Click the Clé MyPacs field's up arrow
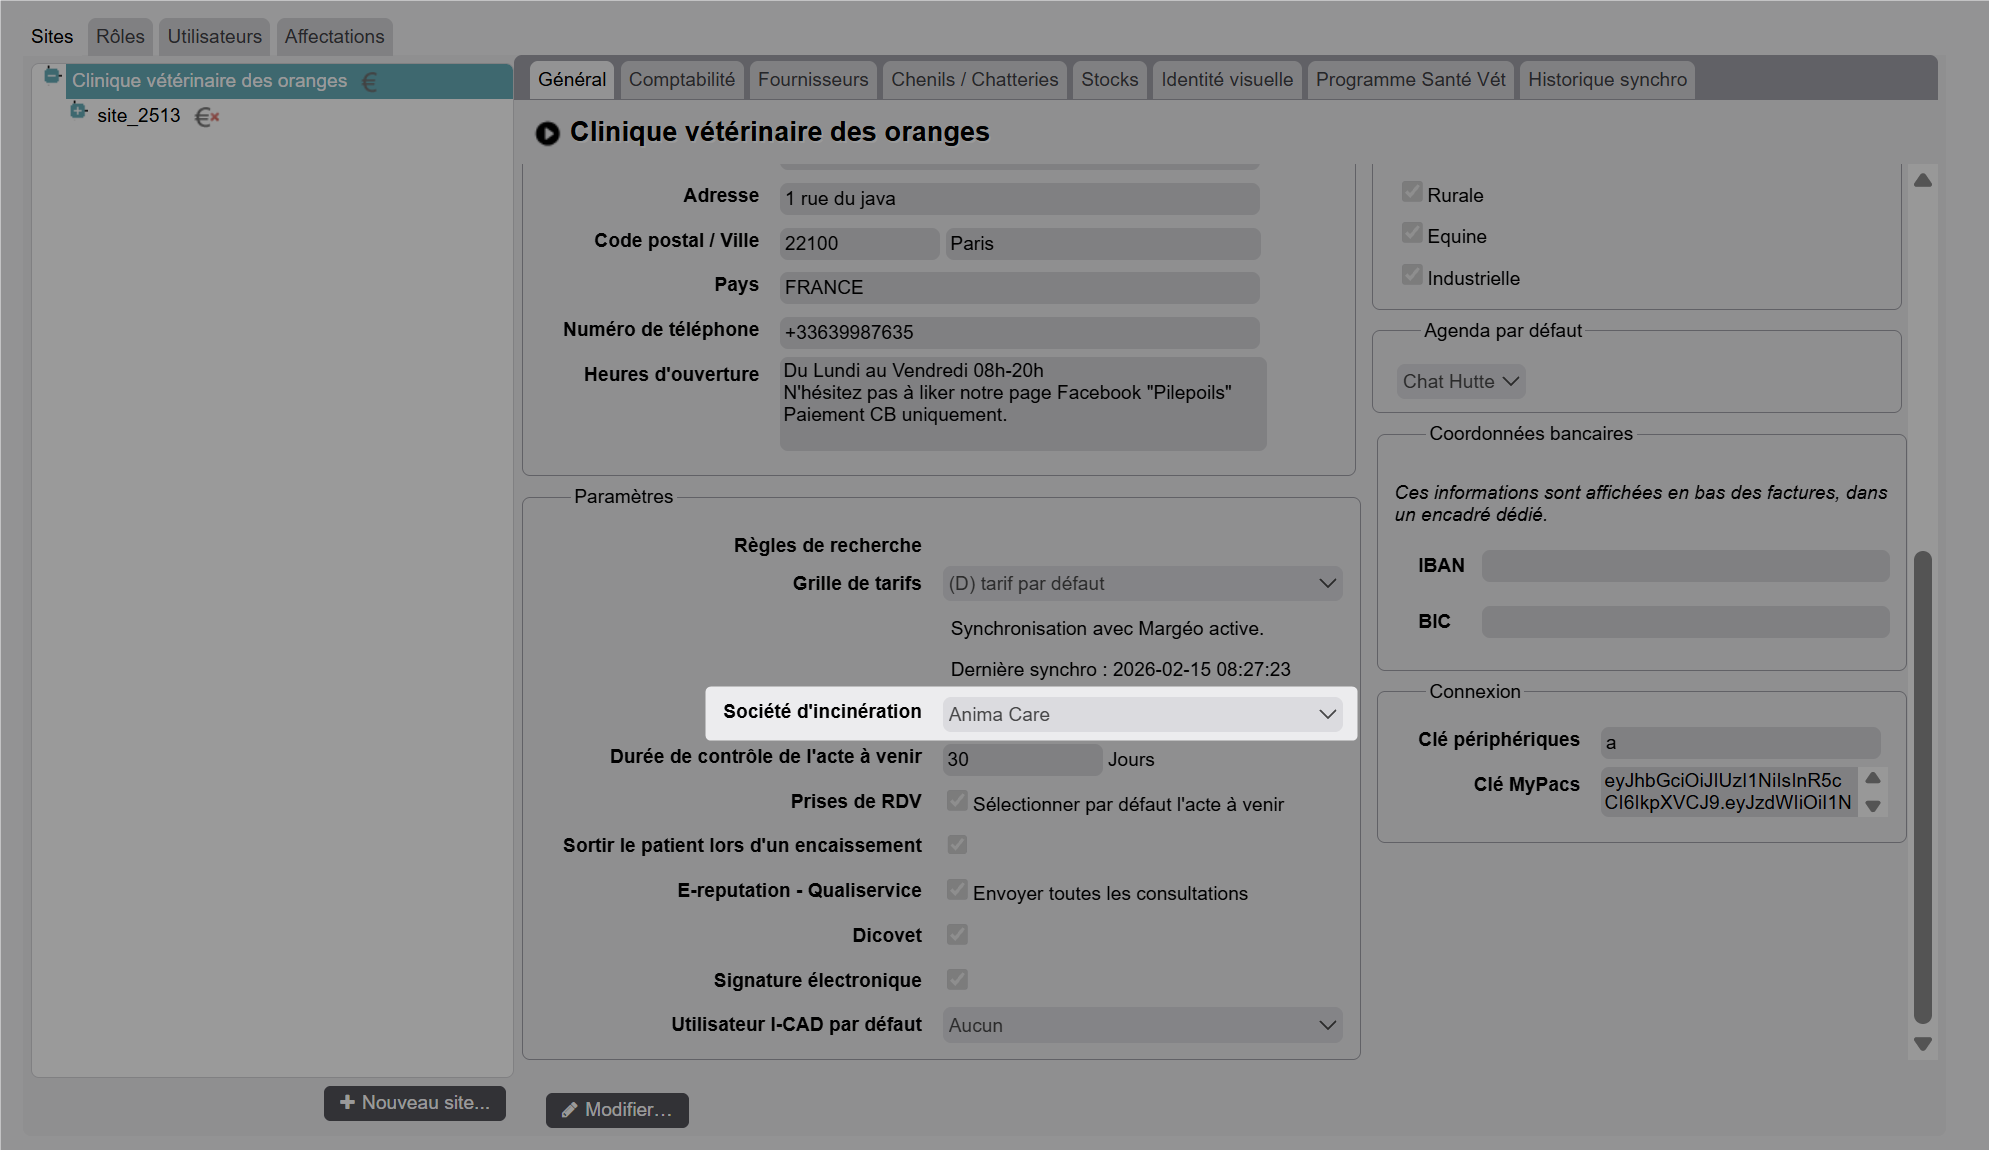Image resolution: width=1989 pixels, height=1150 pixels. 1873,778
